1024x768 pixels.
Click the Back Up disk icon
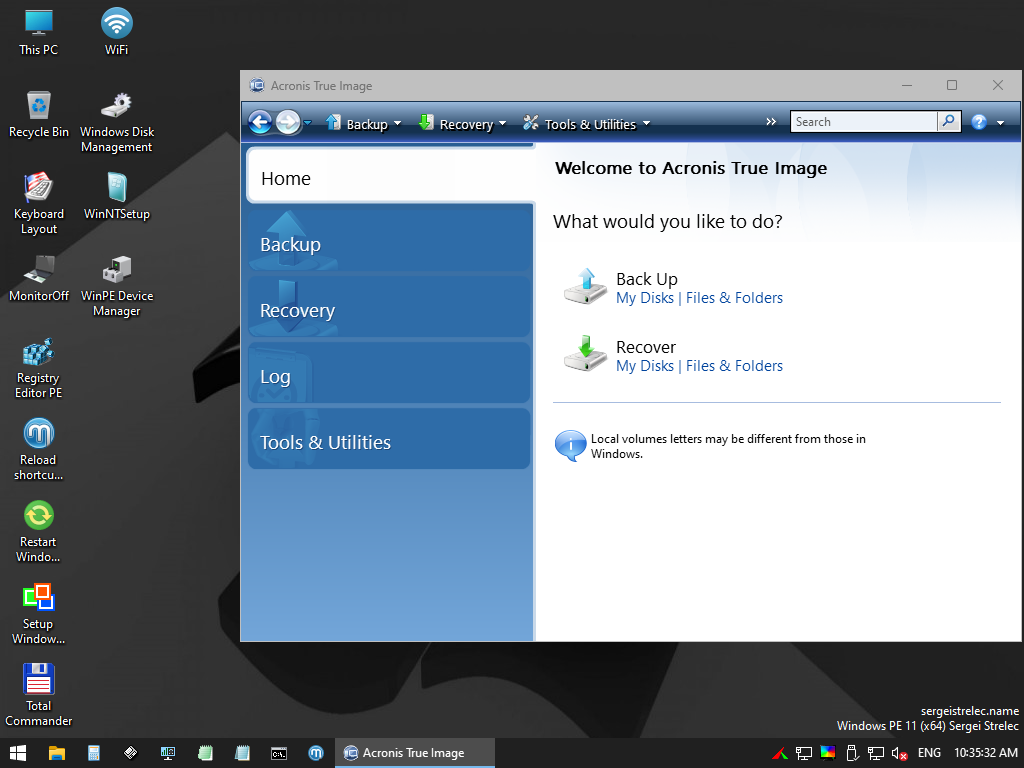pos(584,287)
